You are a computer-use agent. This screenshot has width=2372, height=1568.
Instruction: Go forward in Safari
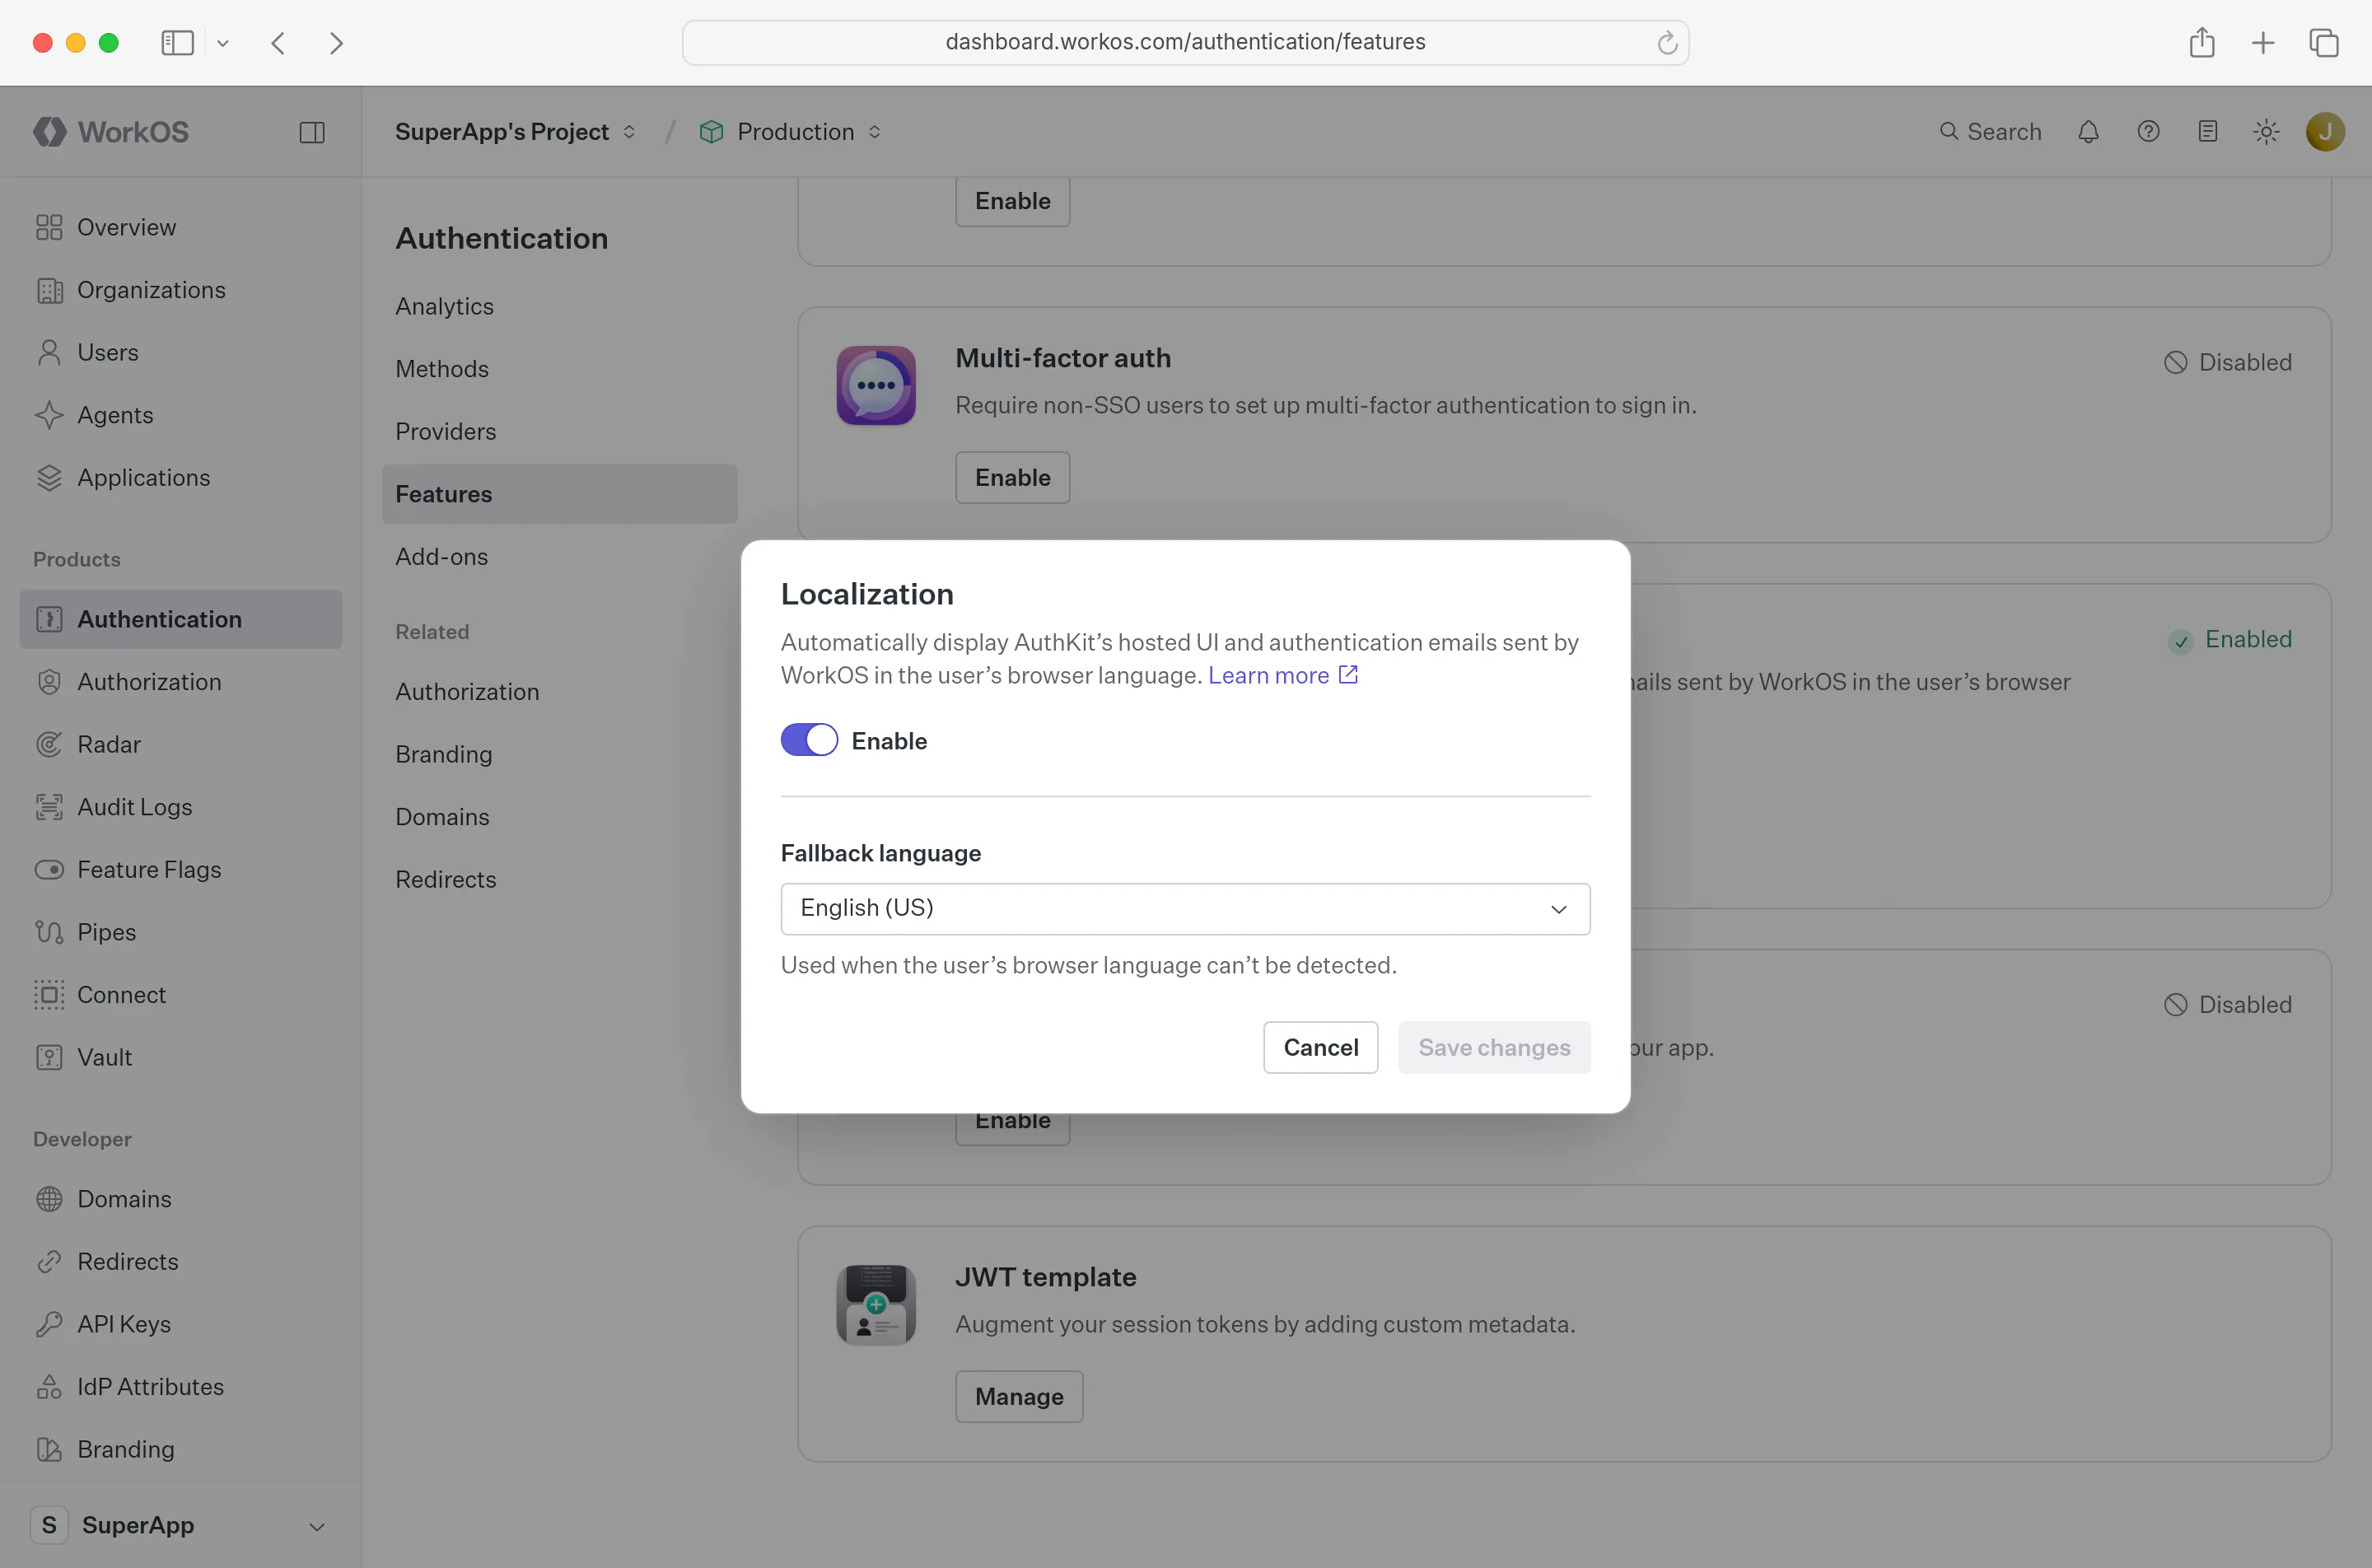click(336, 43)
